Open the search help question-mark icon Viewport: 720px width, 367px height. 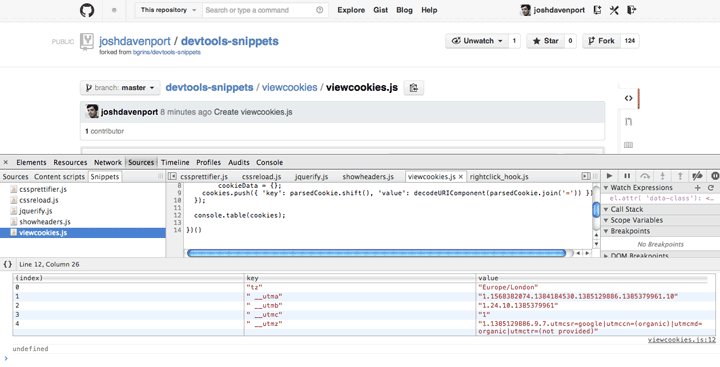(x=320, y=10)
